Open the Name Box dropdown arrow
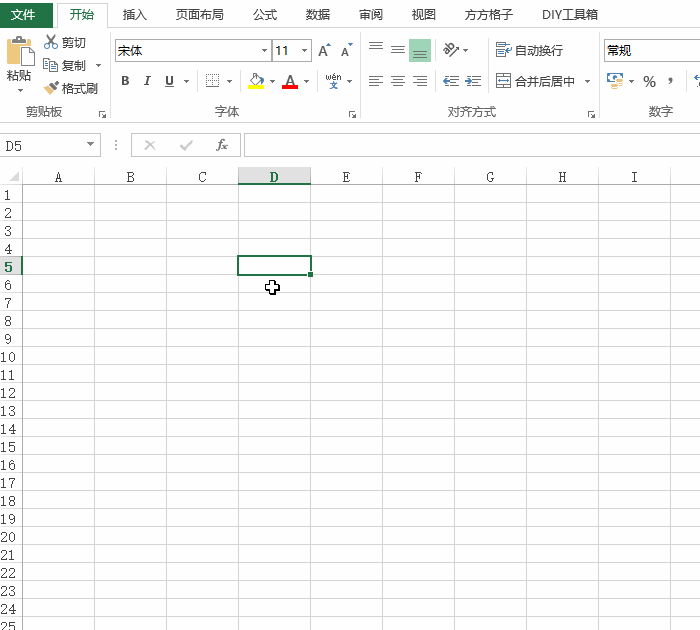 point(91,145)
